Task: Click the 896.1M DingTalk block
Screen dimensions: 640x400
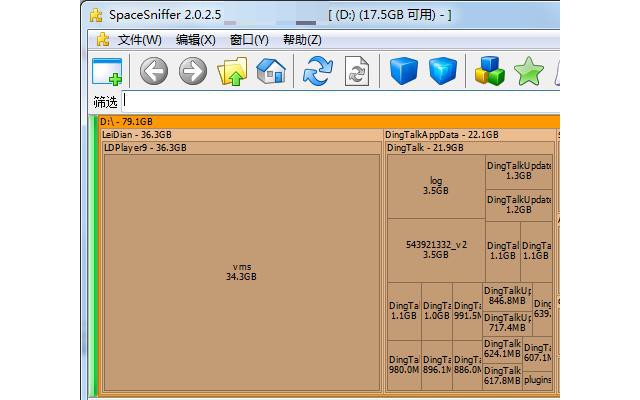Action: click(x=437, y=365)
